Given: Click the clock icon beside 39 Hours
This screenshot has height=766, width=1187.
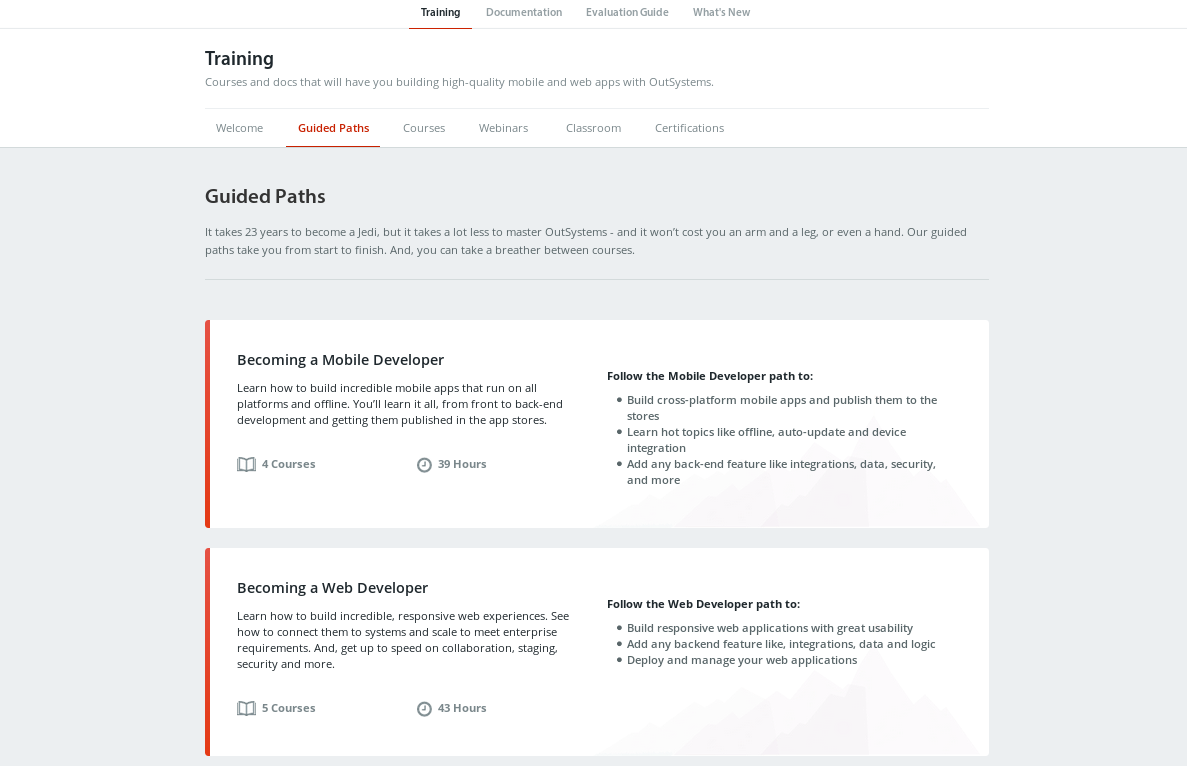Looking at the screenshot, I should (424, 465).
